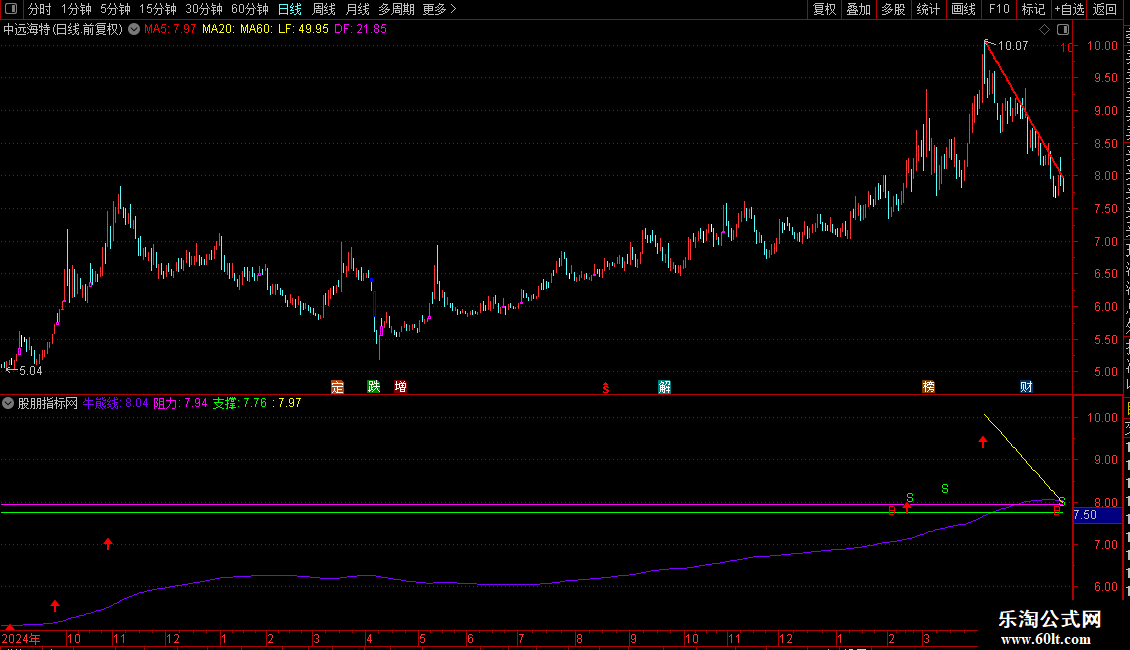Click the 解 event marker icon
This screenshot has height=650, width=1130.
[x=664, y=387]
